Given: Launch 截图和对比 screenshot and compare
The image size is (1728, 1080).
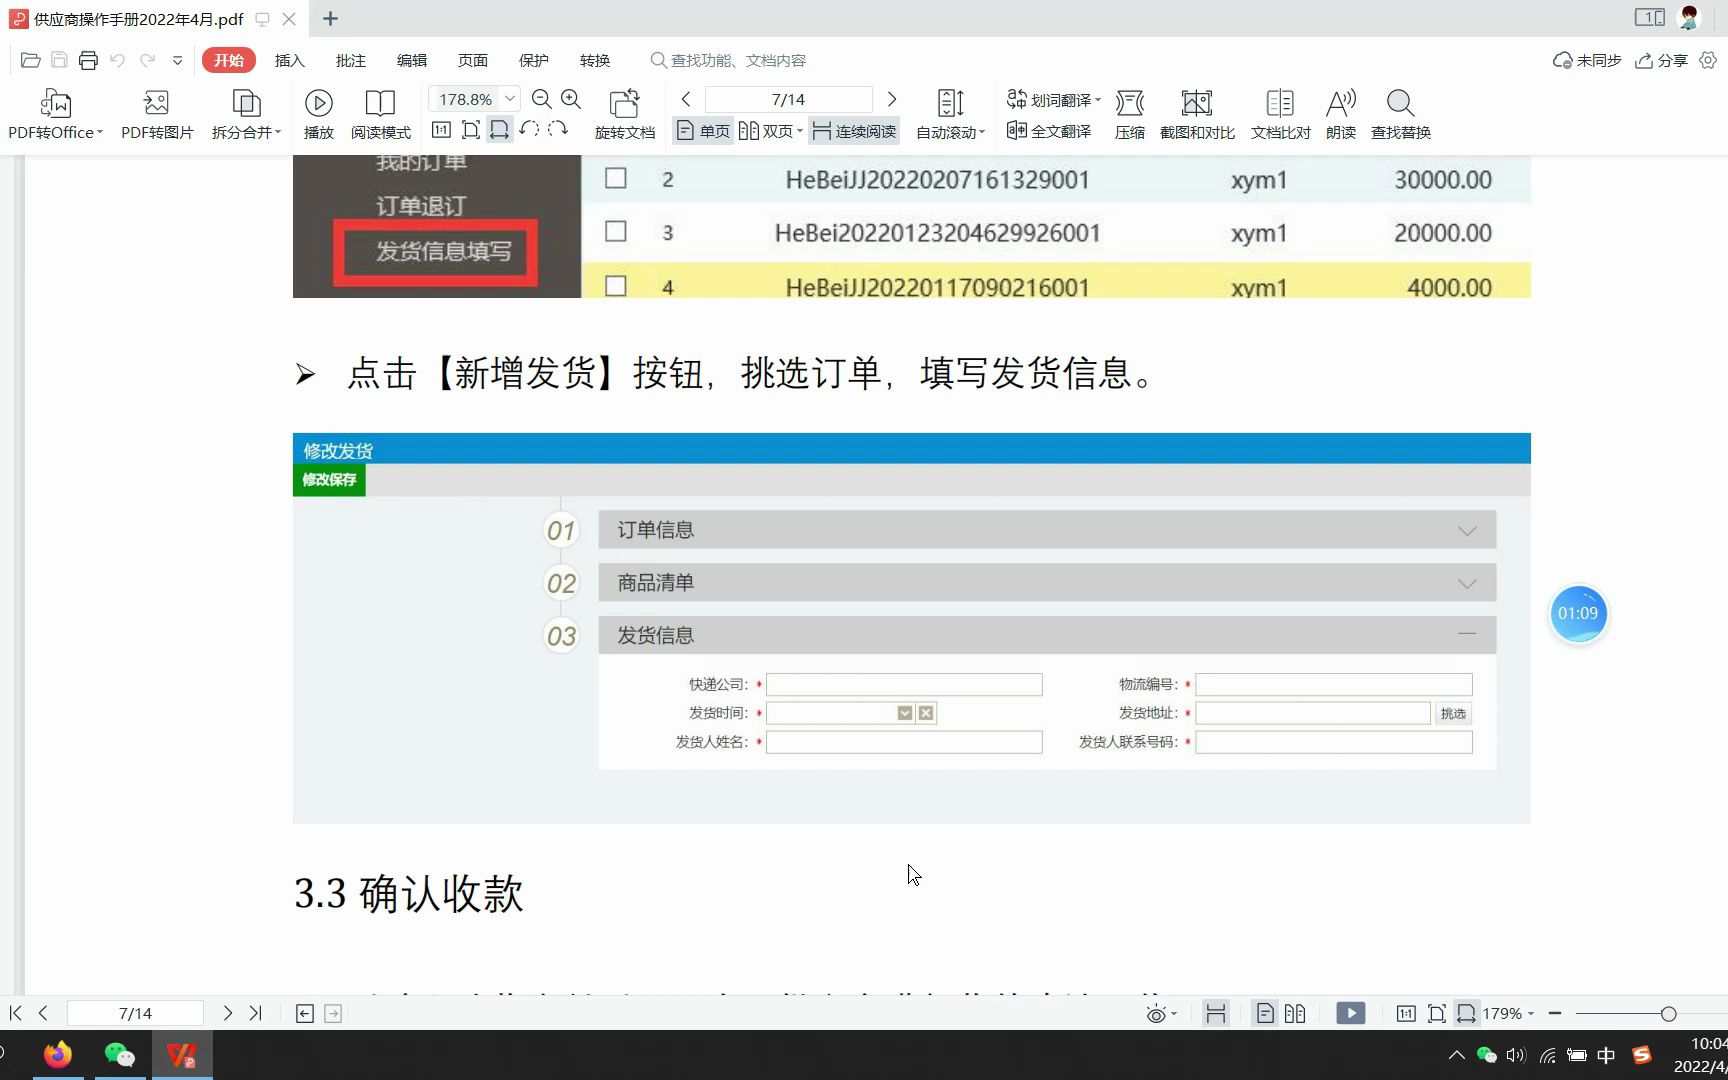Looking at the screenshot, I should coord(1196,112).
